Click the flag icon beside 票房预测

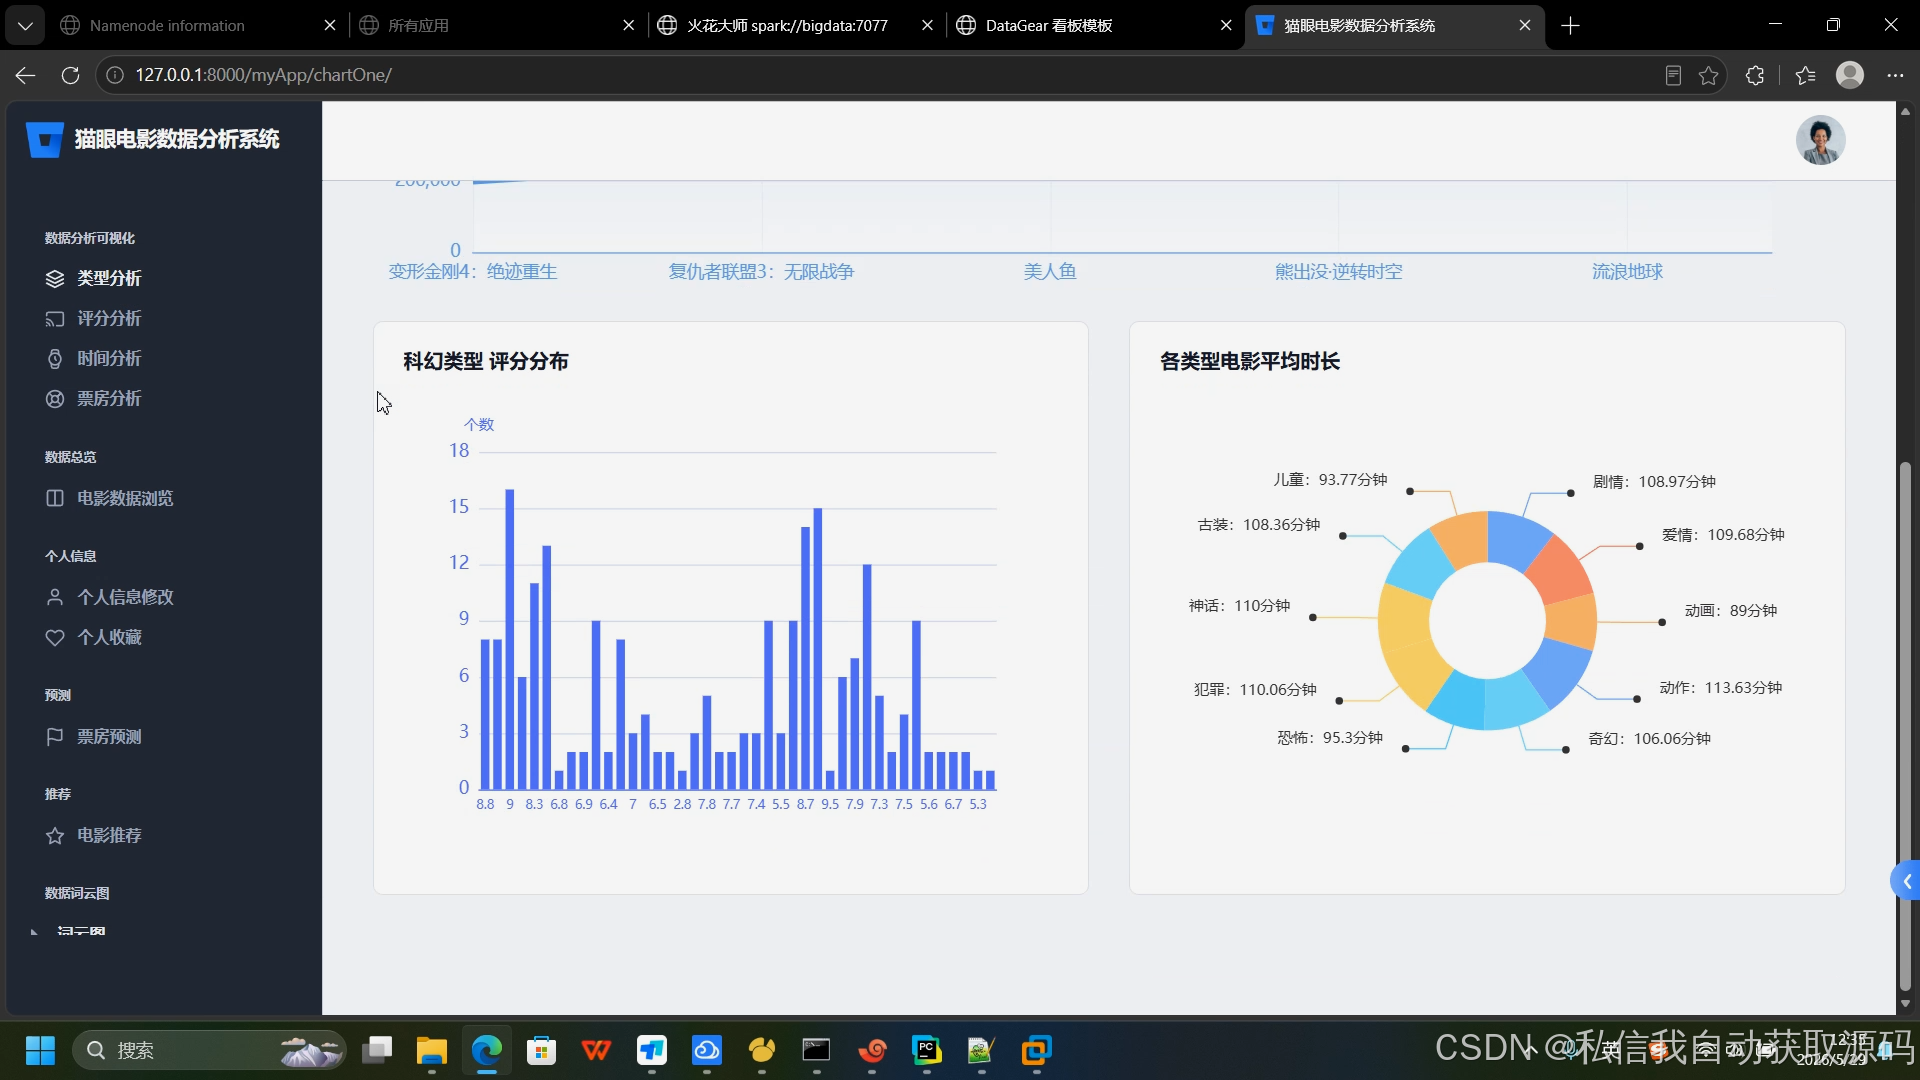(x=55, y=736)
